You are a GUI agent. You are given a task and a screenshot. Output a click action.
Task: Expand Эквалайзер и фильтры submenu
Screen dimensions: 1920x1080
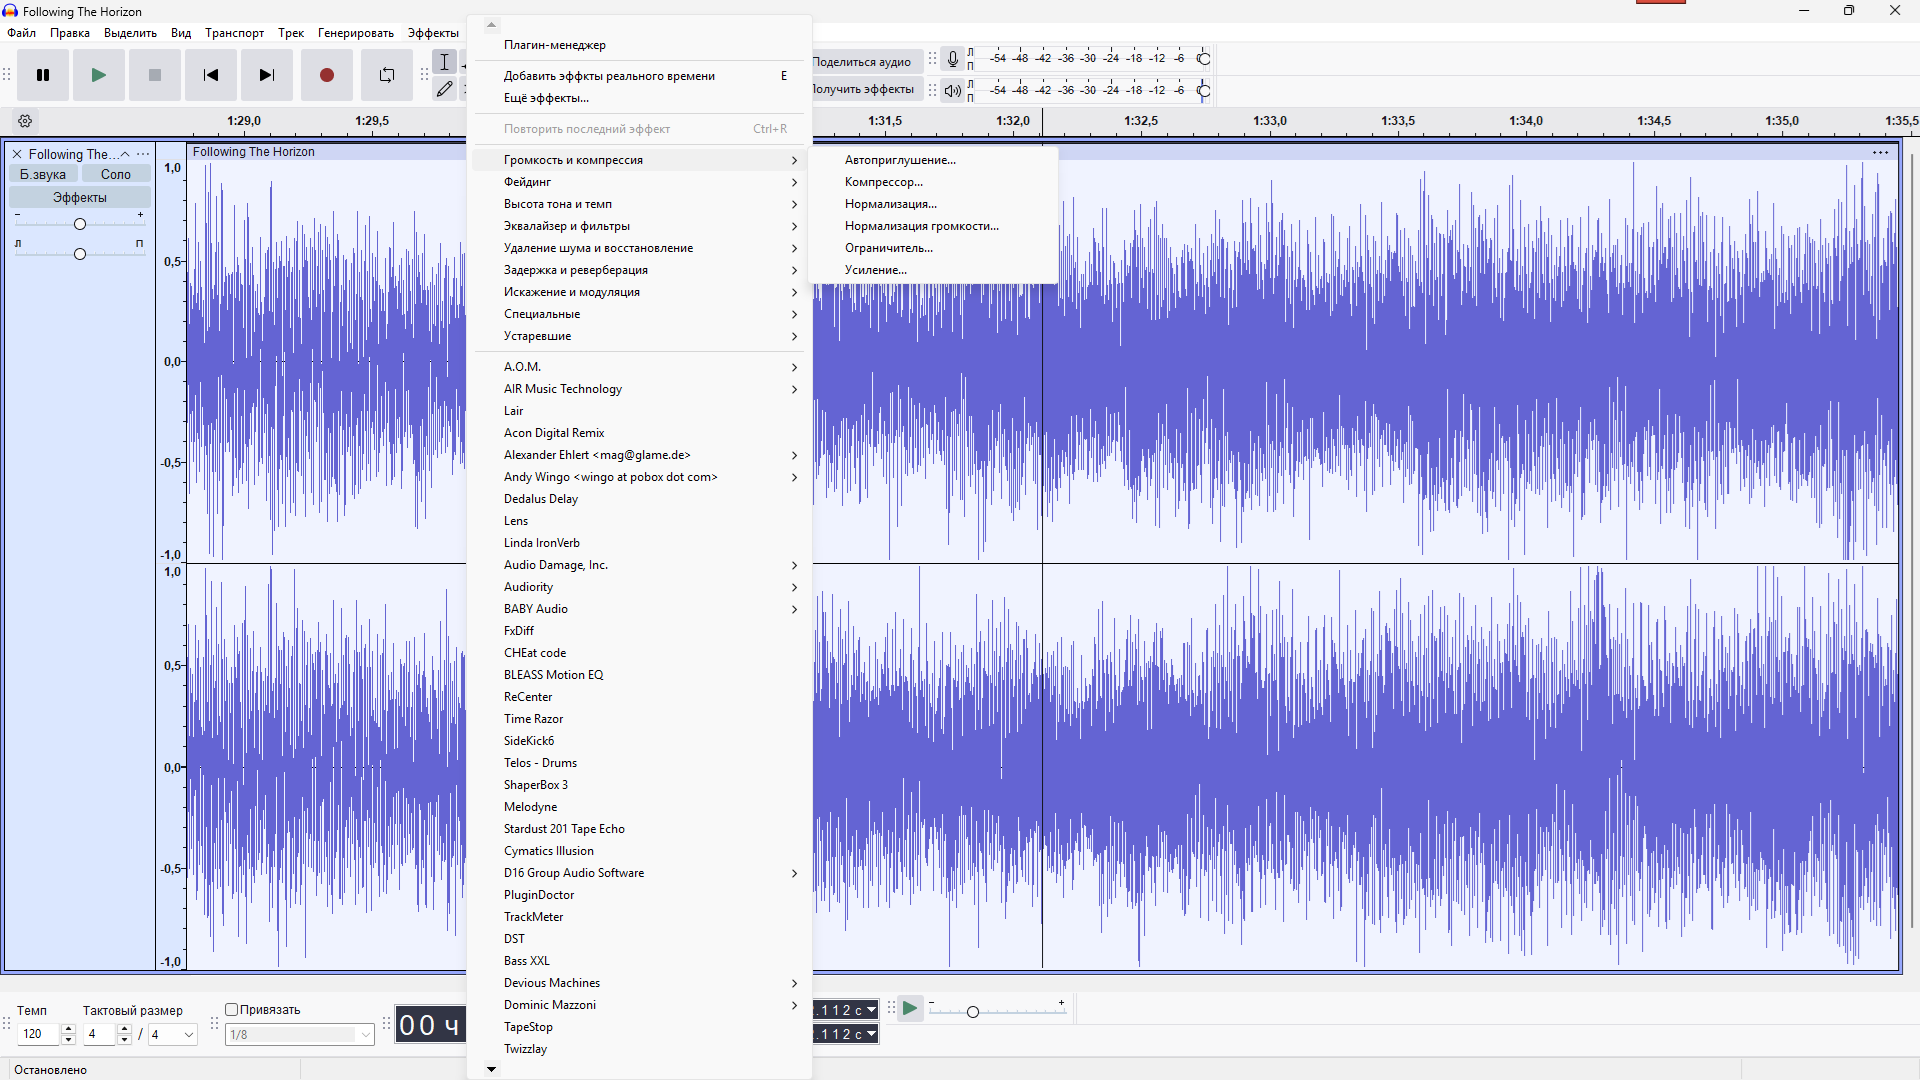click(x=638, y=226)
